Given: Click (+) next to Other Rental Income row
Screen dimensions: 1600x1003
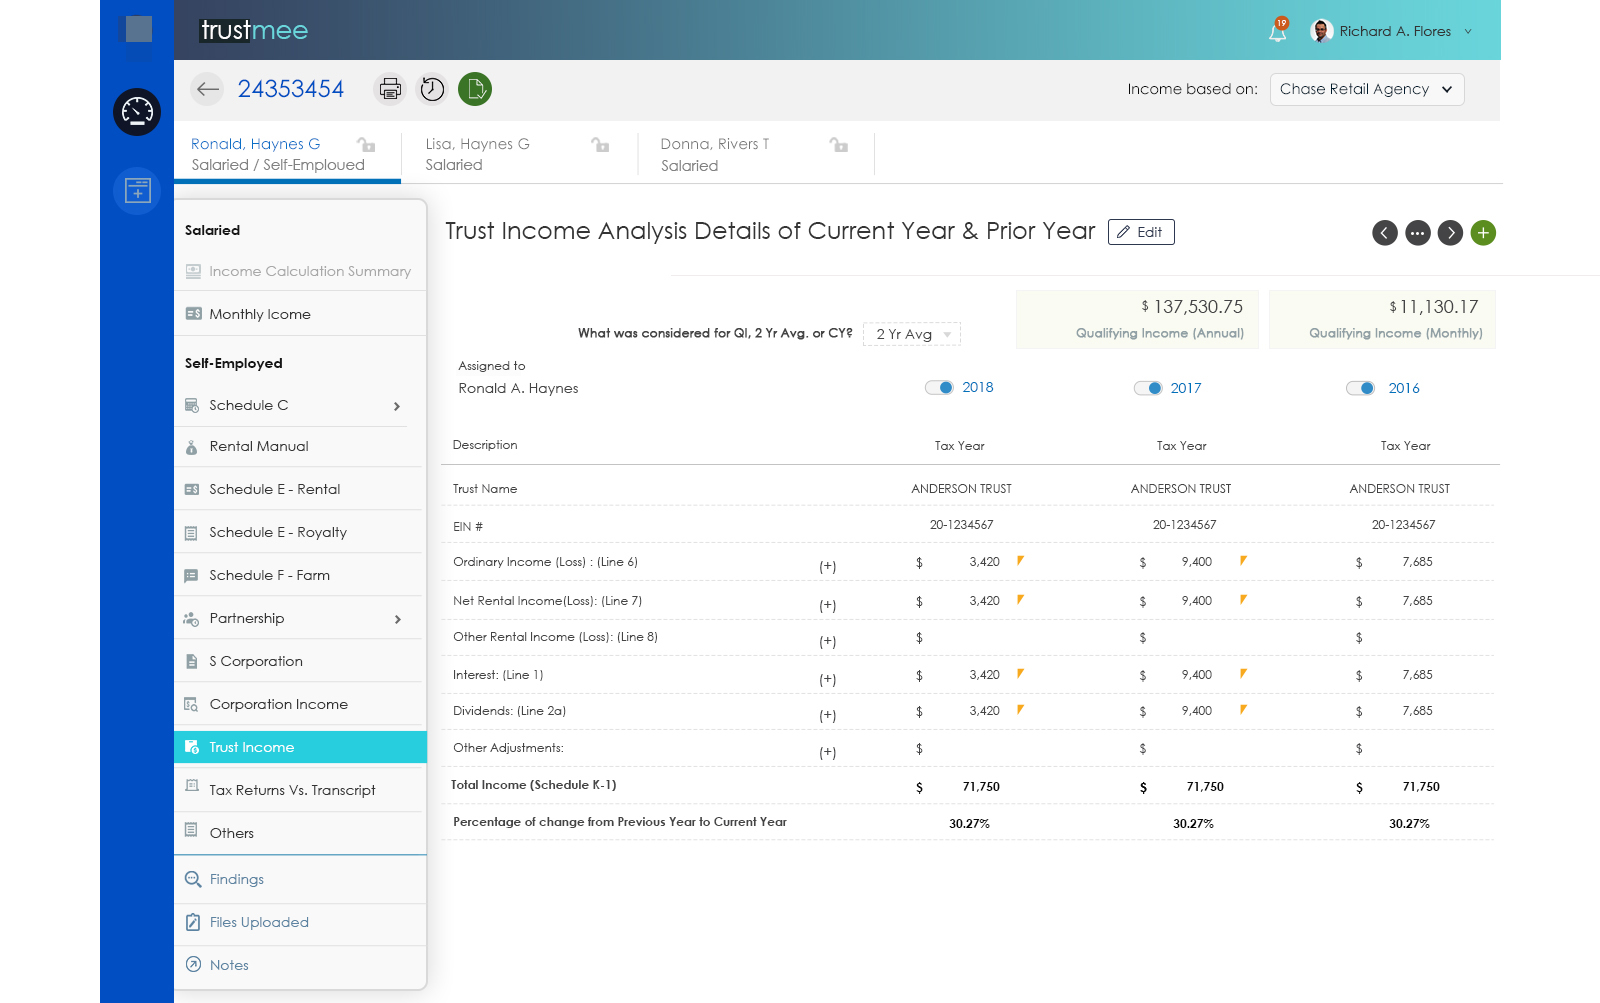Looking at the screenshot, I should (x=828, y=641).
